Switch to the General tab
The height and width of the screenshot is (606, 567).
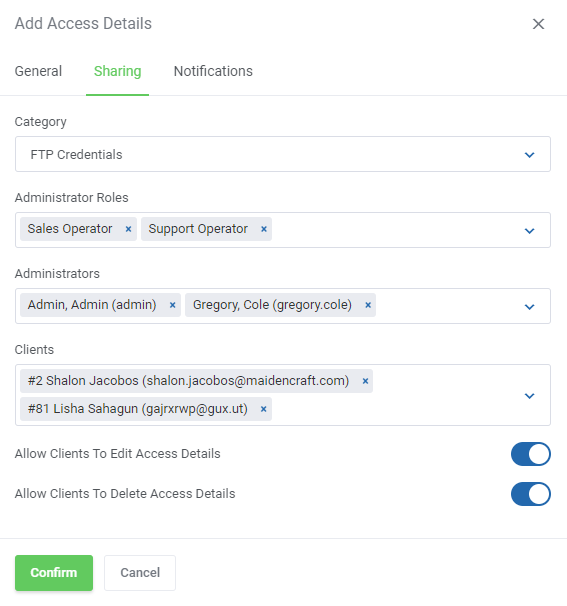point(38,71)
